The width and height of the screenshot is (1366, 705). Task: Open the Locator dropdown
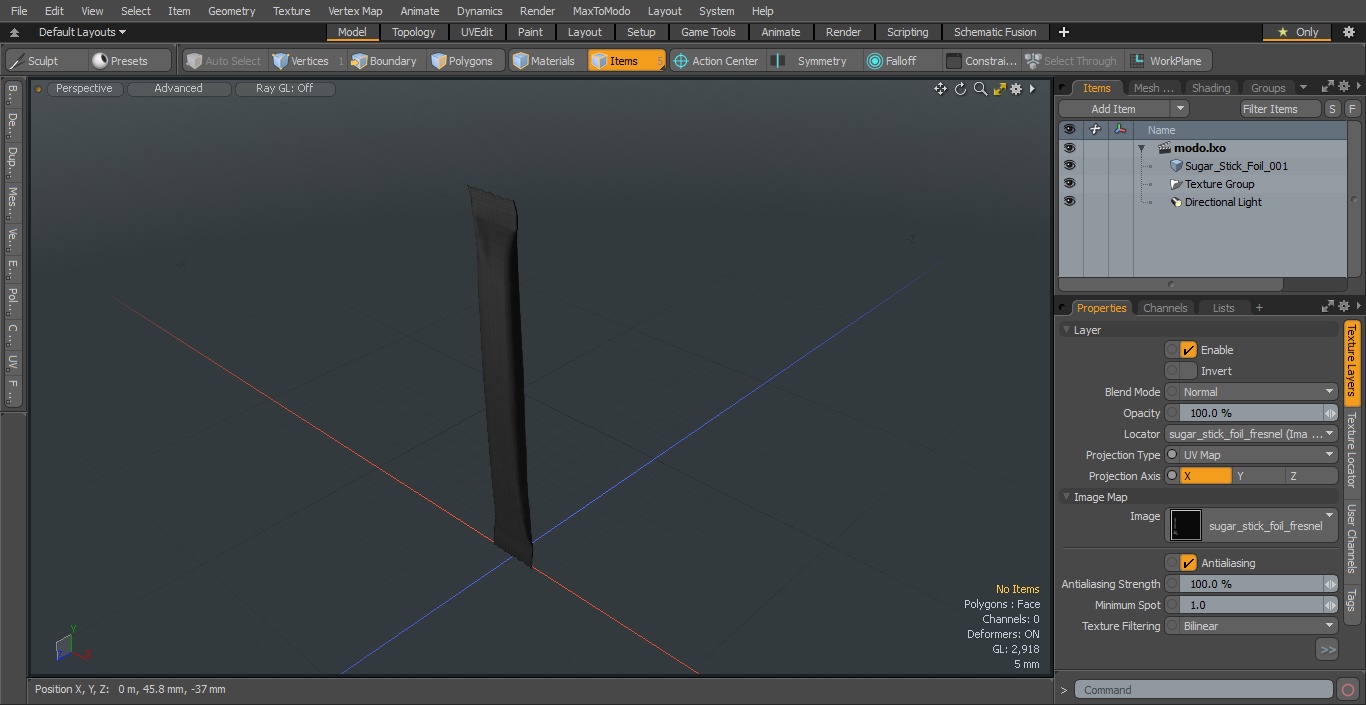(x=1251, y=434)
